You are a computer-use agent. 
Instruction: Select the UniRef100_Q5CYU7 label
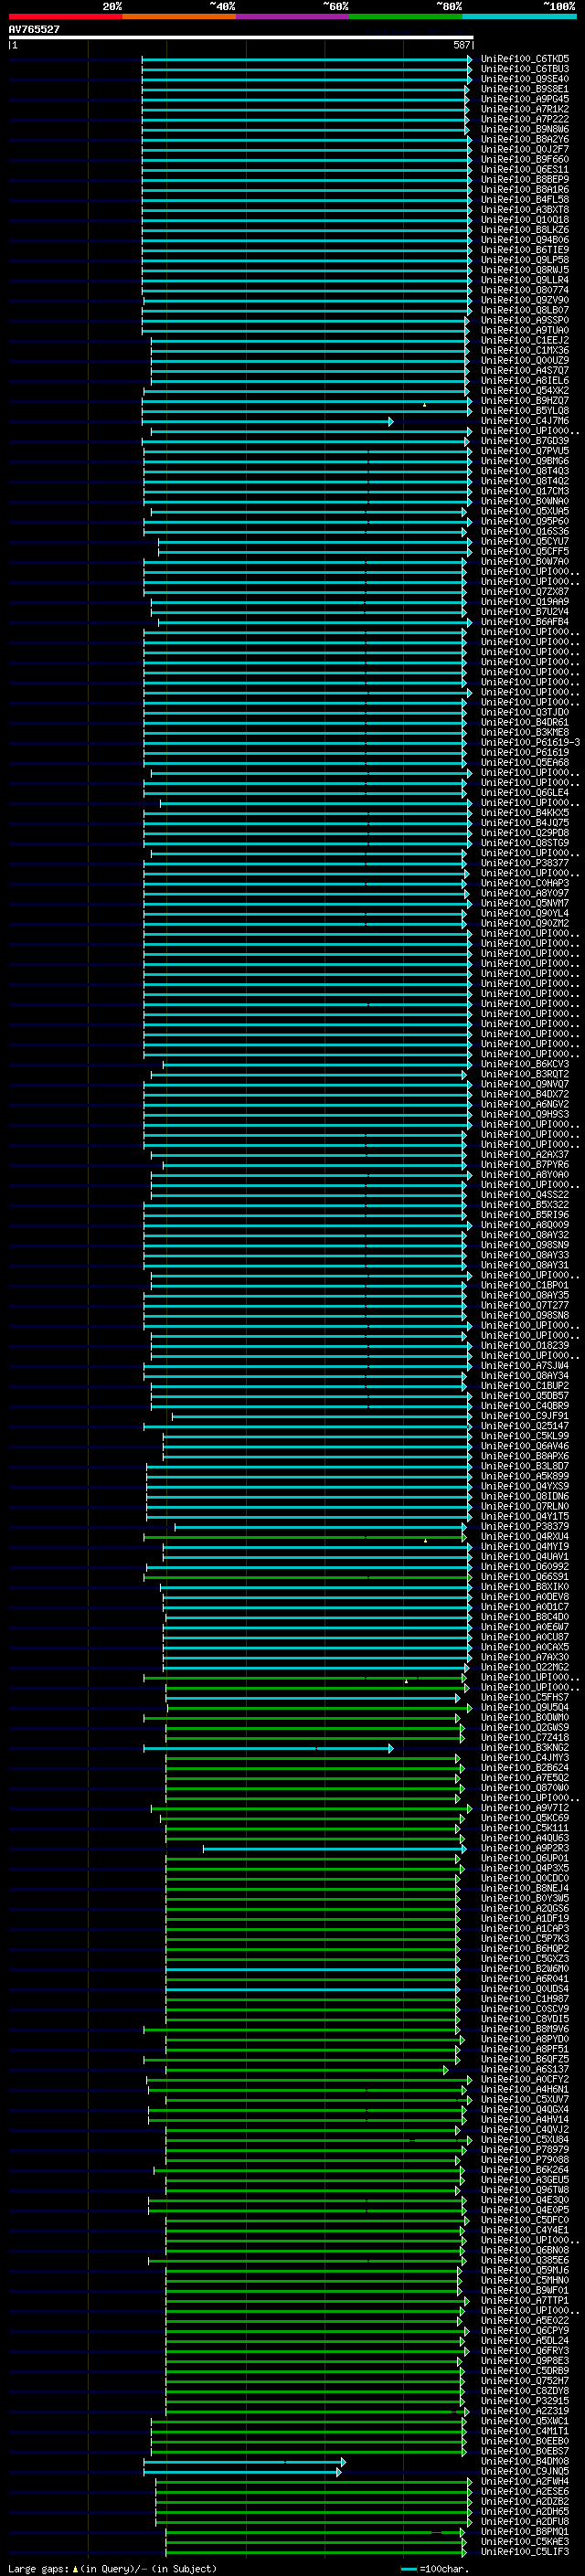(525, 541)
